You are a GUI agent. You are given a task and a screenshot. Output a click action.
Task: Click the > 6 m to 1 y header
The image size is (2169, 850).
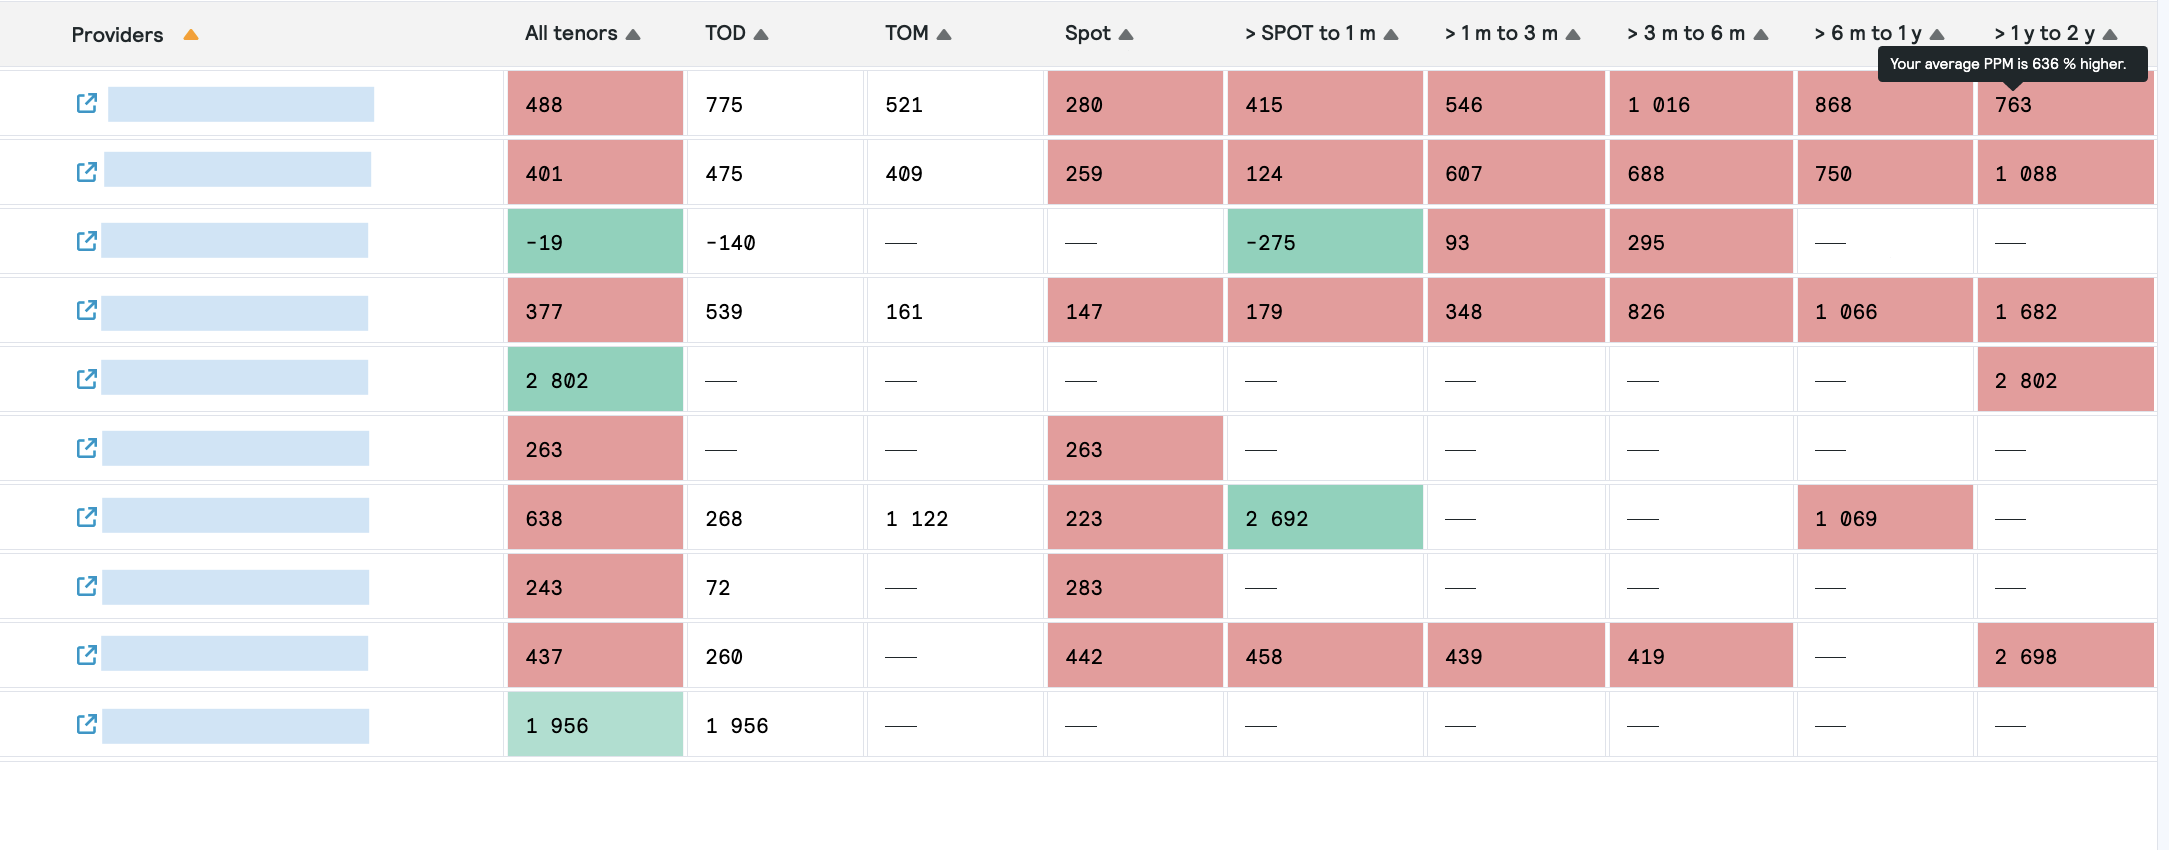pos(1868,33)
